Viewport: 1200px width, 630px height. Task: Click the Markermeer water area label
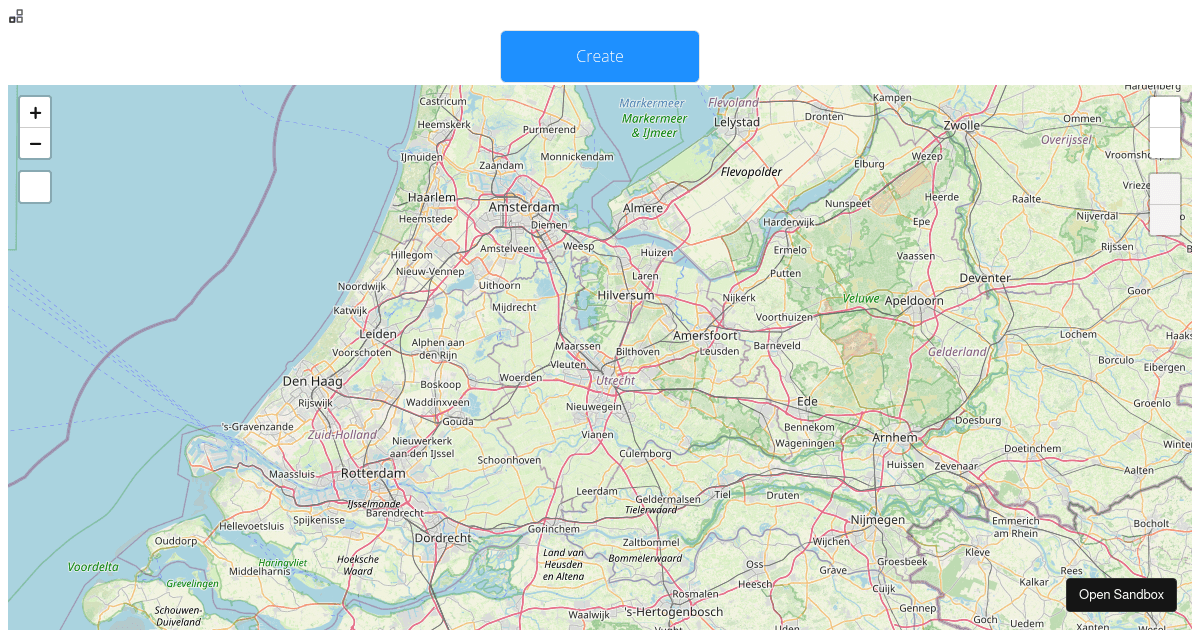coord(652,103)
